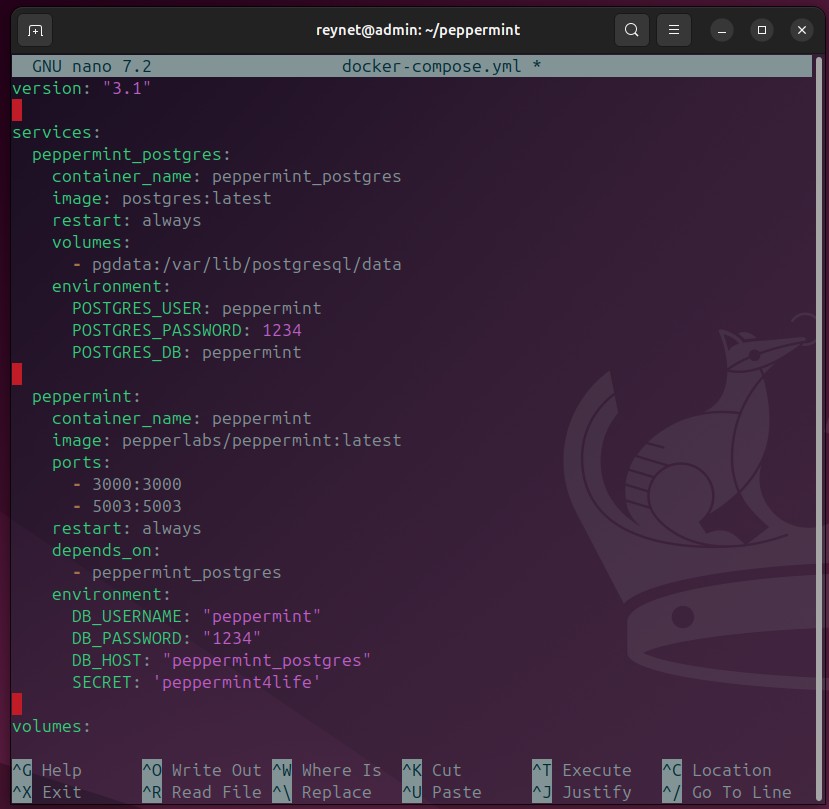Click the depends_on: key
This screenshot has width=829, height=809.
tap(106, 550)
